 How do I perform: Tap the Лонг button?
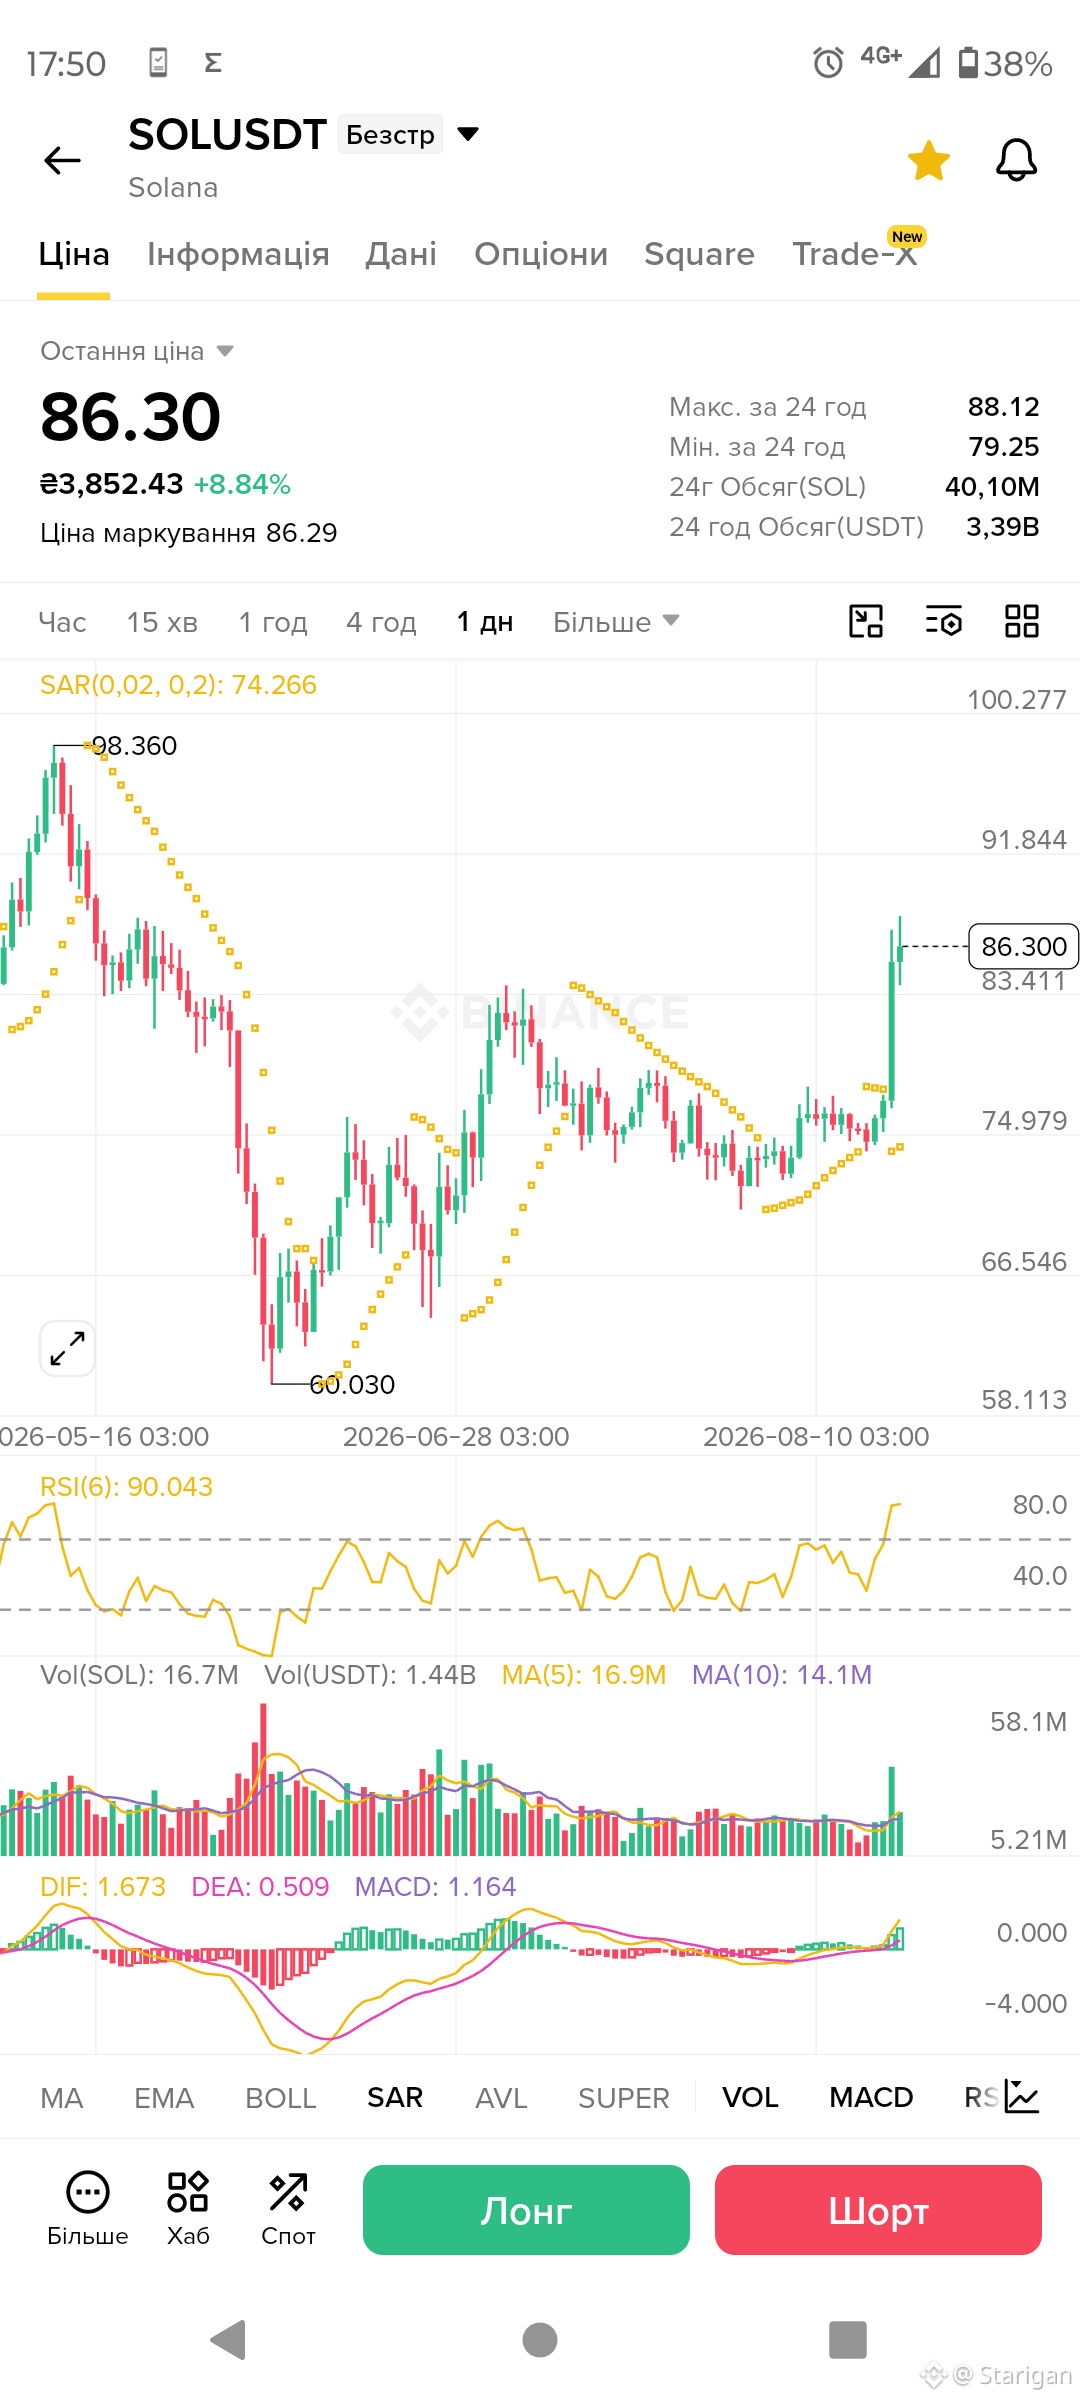[526, 2210]
